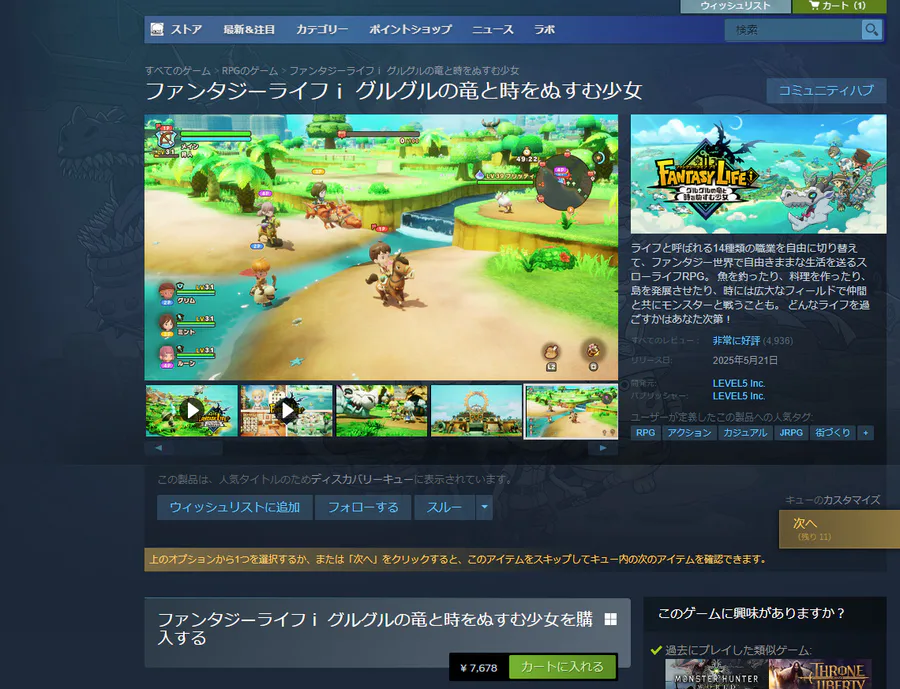This screenshot has height=689, width=900.
Task: Click the スルー button
Action: coord(444,508)
